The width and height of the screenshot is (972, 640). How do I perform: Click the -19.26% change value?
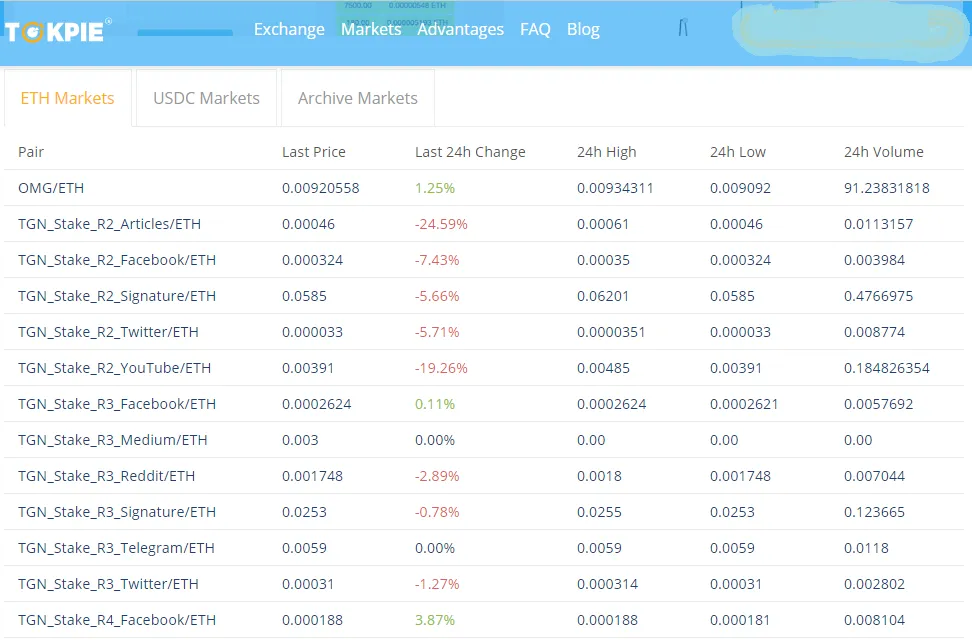[x=441, y=368]
